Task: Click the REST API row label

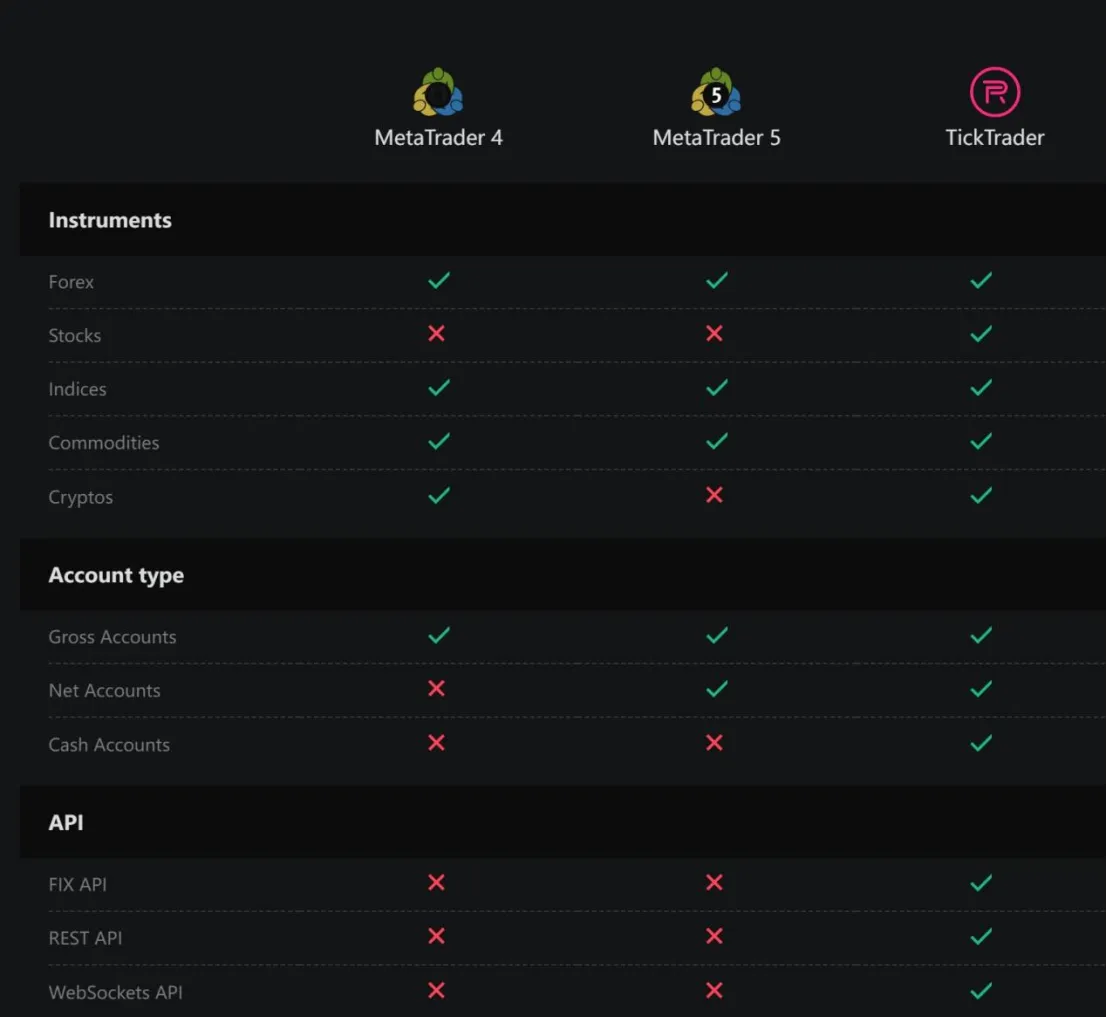Action: coord(85,938)
